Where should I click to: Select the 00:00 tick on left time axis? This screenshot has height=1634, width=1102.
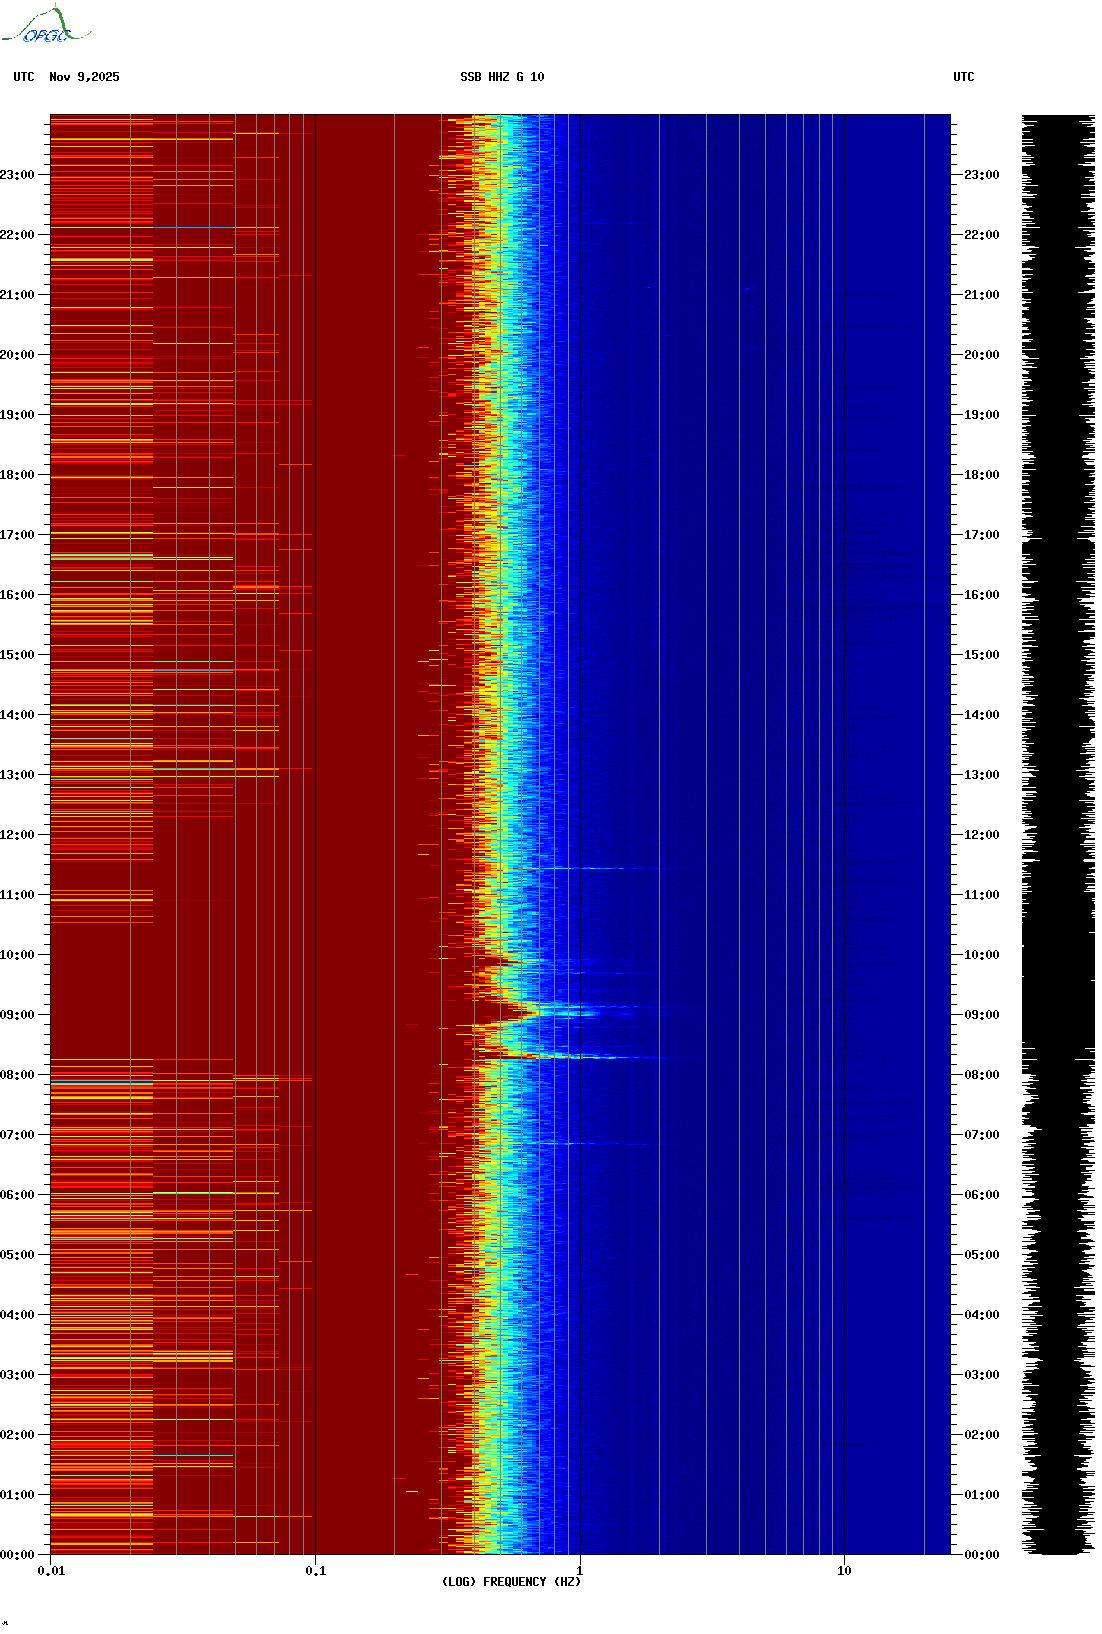(18, 1555)
